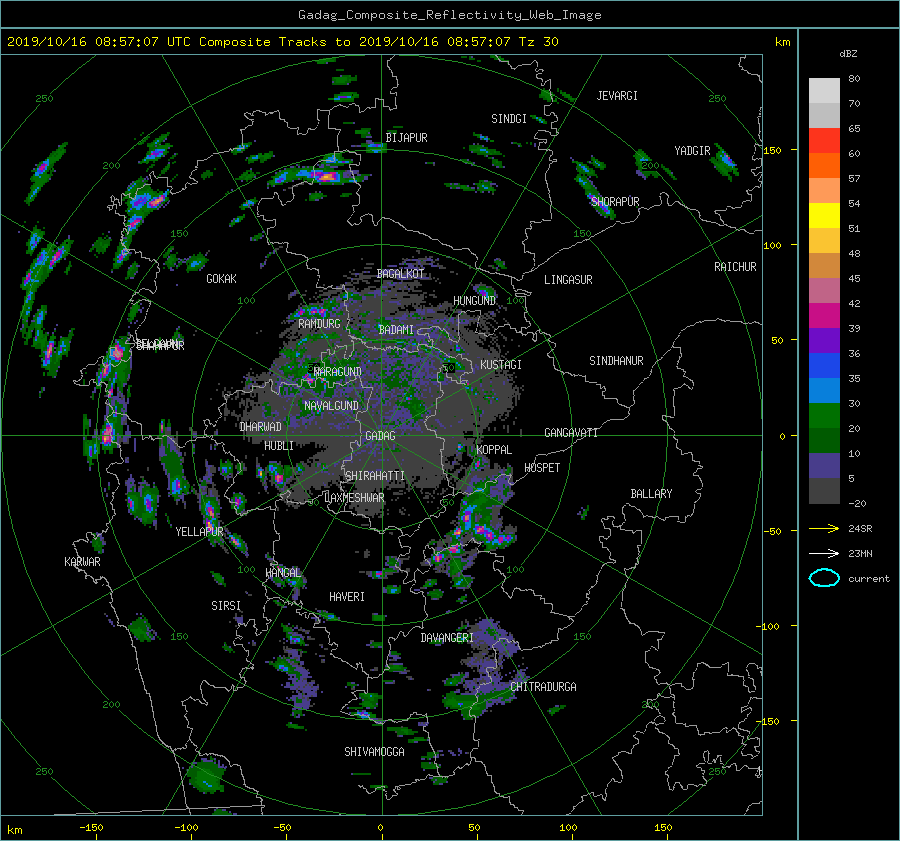Select the red 65 dBZ legend swatch
The image size is (900, 841).
(824, 140)
